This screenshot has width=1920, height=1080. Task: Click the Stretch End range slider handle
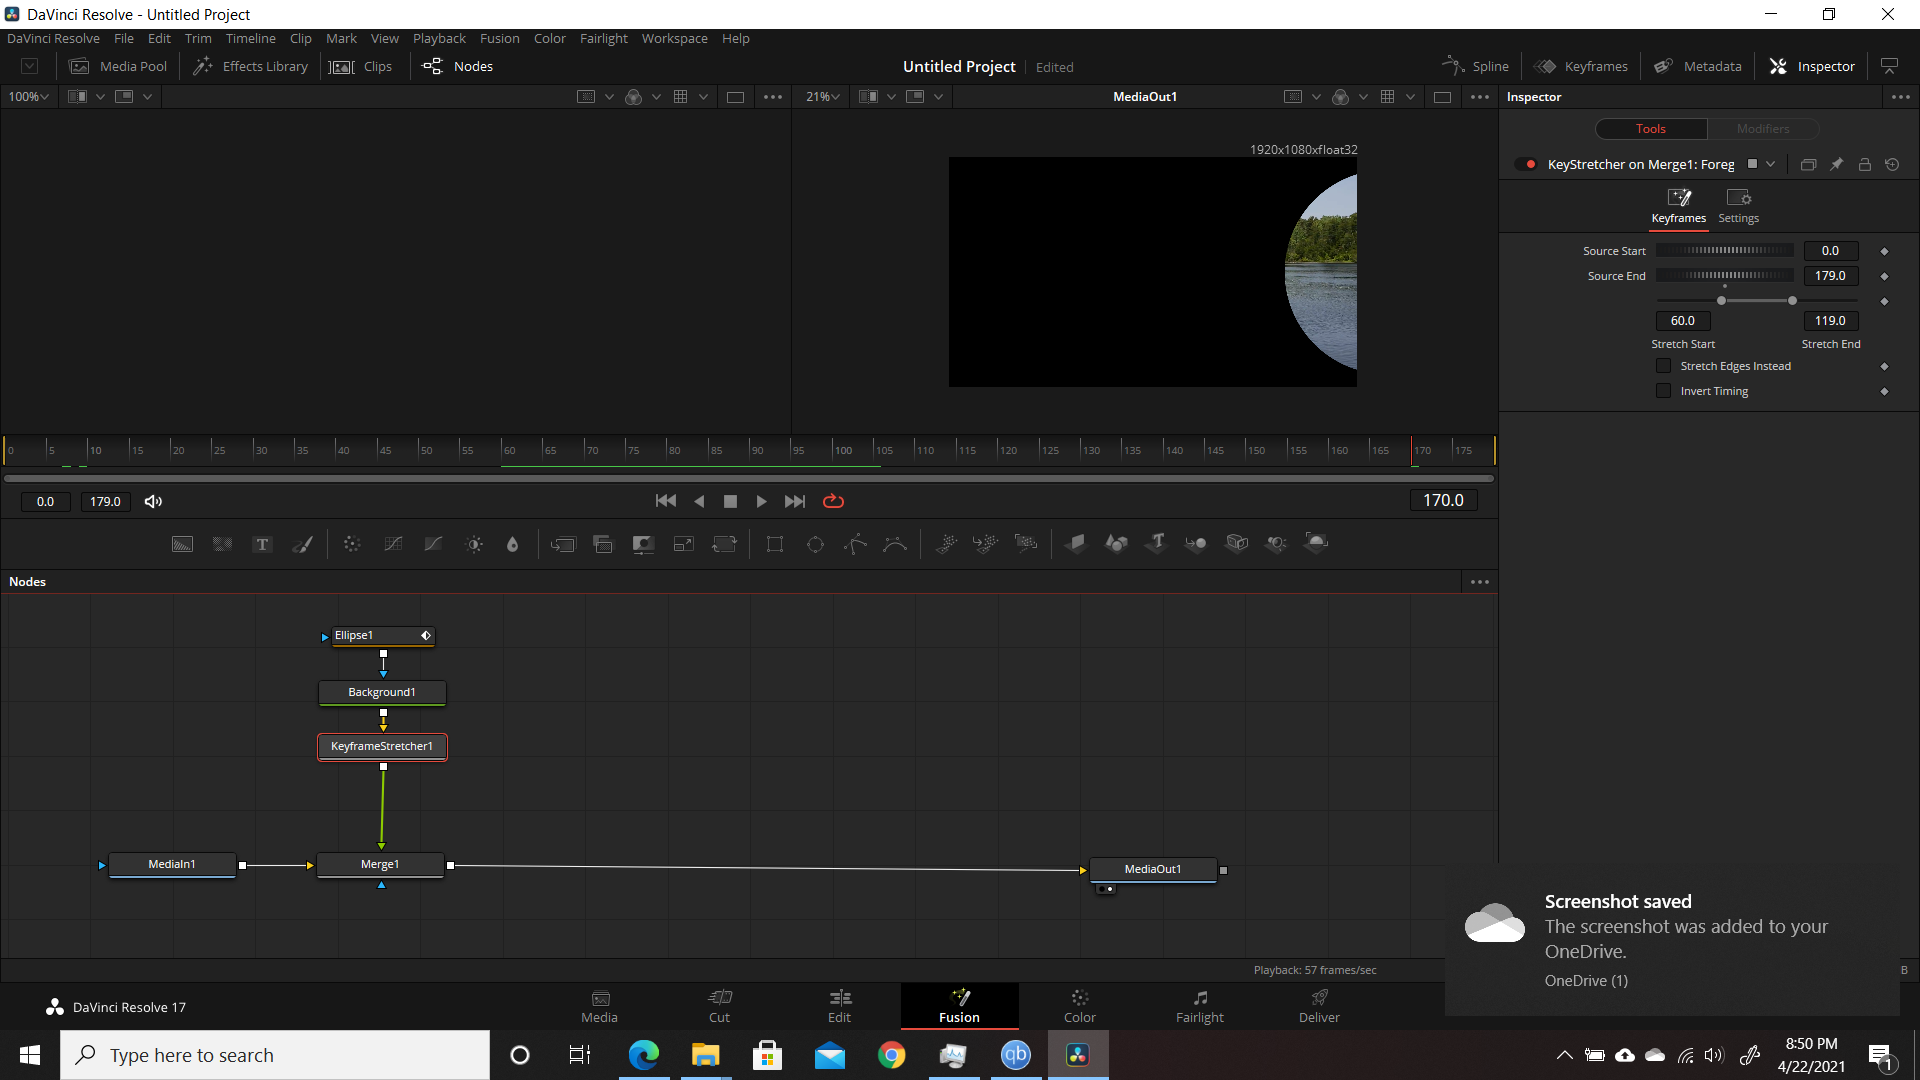(1792, 301)
